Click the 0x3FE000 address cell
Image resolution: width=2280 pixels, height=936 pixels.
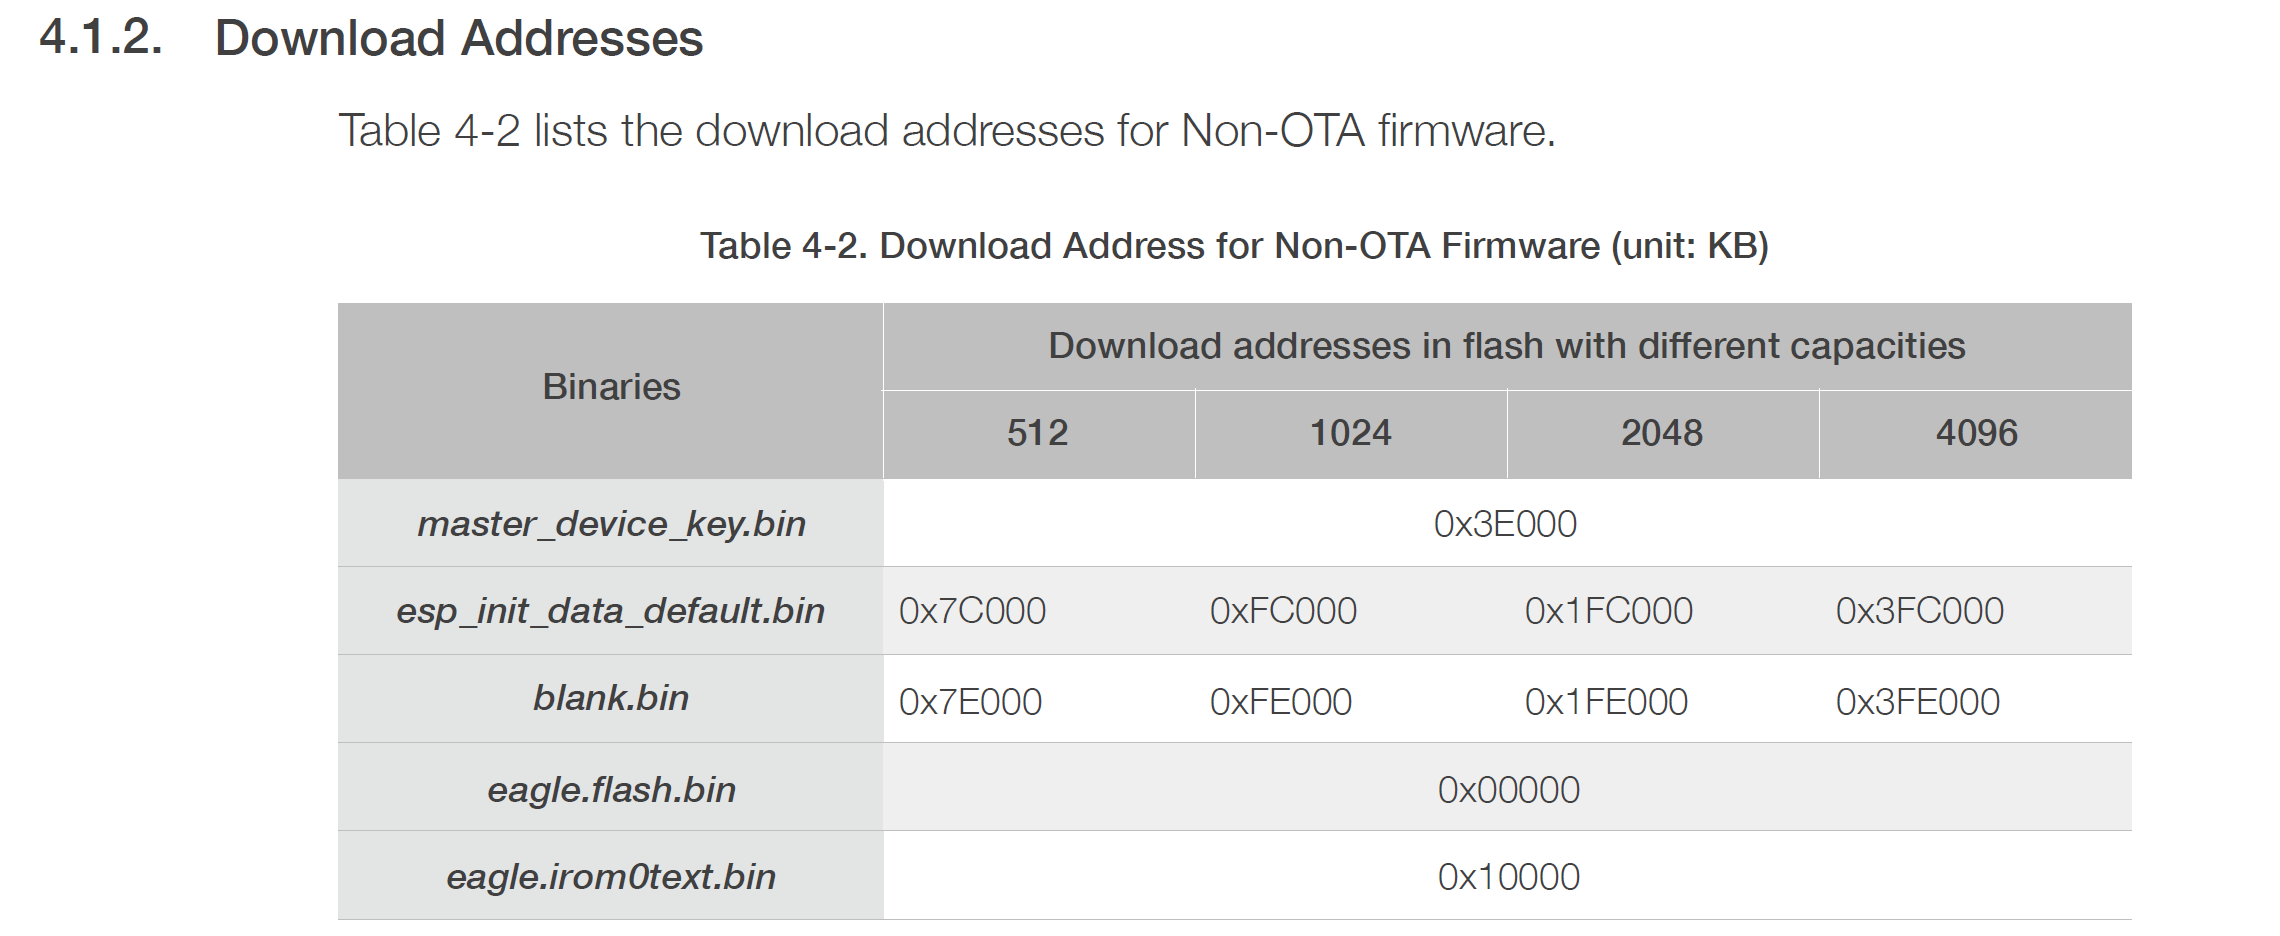pyautogui.click(x=1917, y=702)
